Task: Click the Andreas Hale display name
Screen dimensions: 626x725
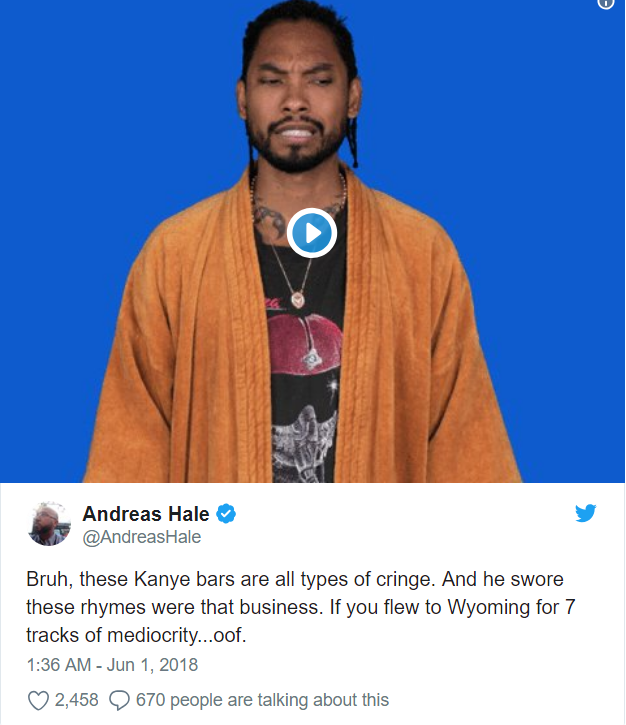Action: pyautogui.click(x=146, y=514)
